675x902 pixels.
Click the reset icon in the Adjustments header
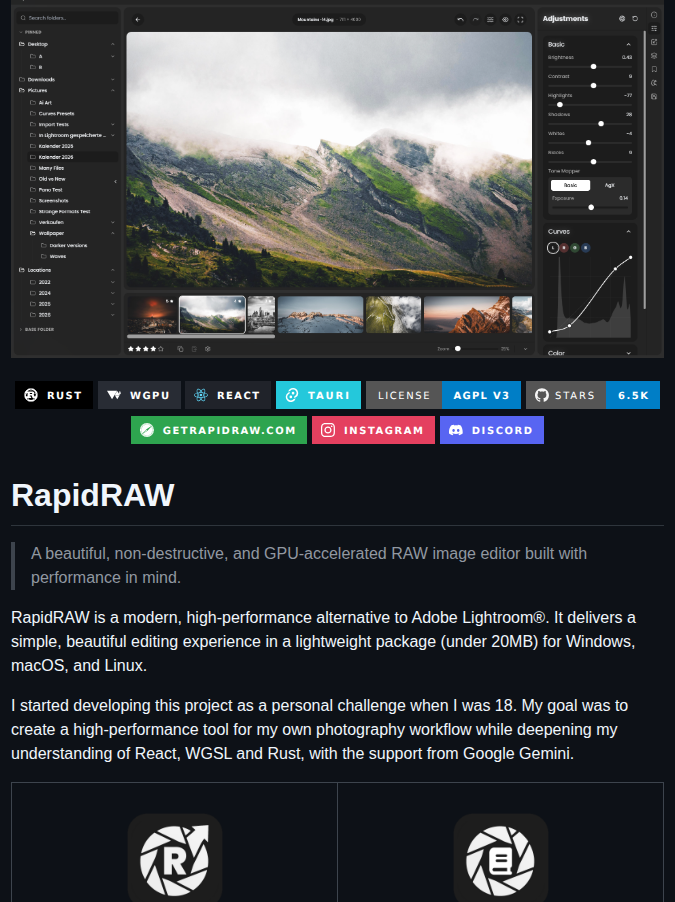click(x=635, y=18)
